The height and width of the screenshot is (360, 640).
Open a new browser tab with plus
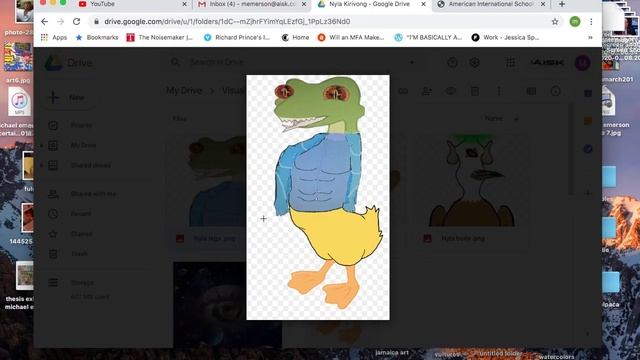(562, 4)
